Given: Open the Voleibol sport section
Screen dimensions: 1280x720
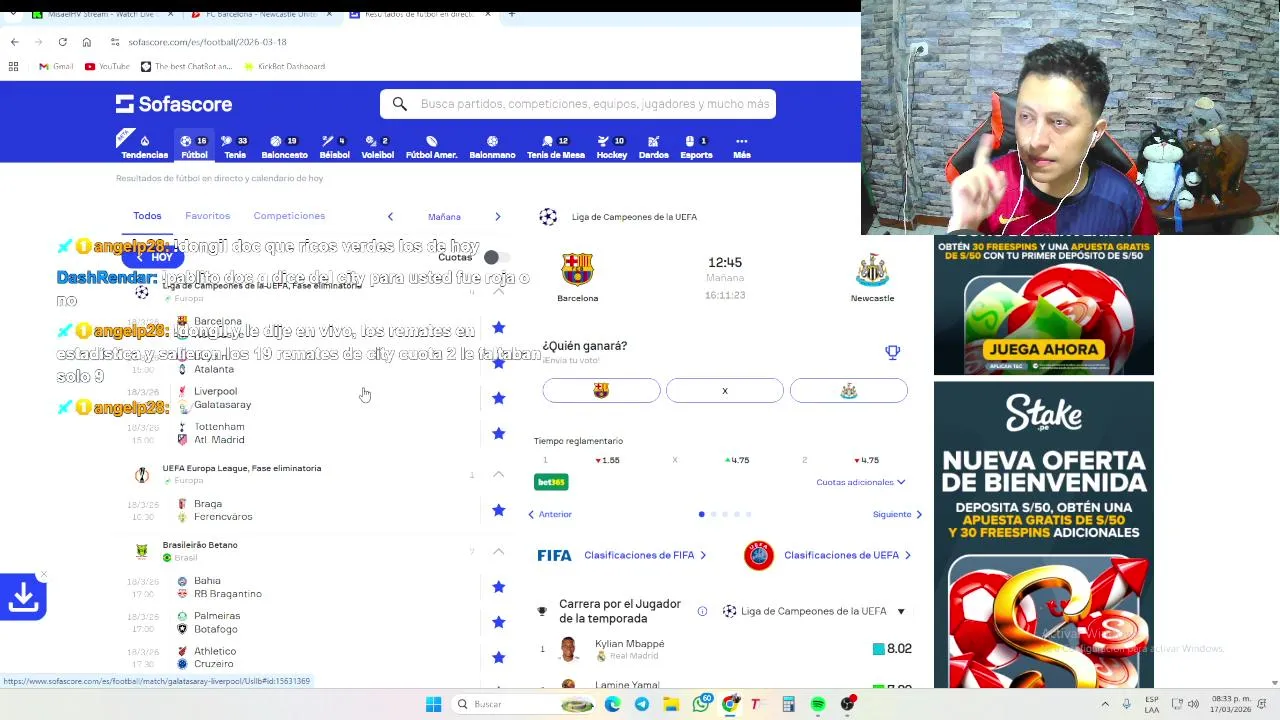Looking at the screenshot, I should pyautogui.click(x=377, y=147).
